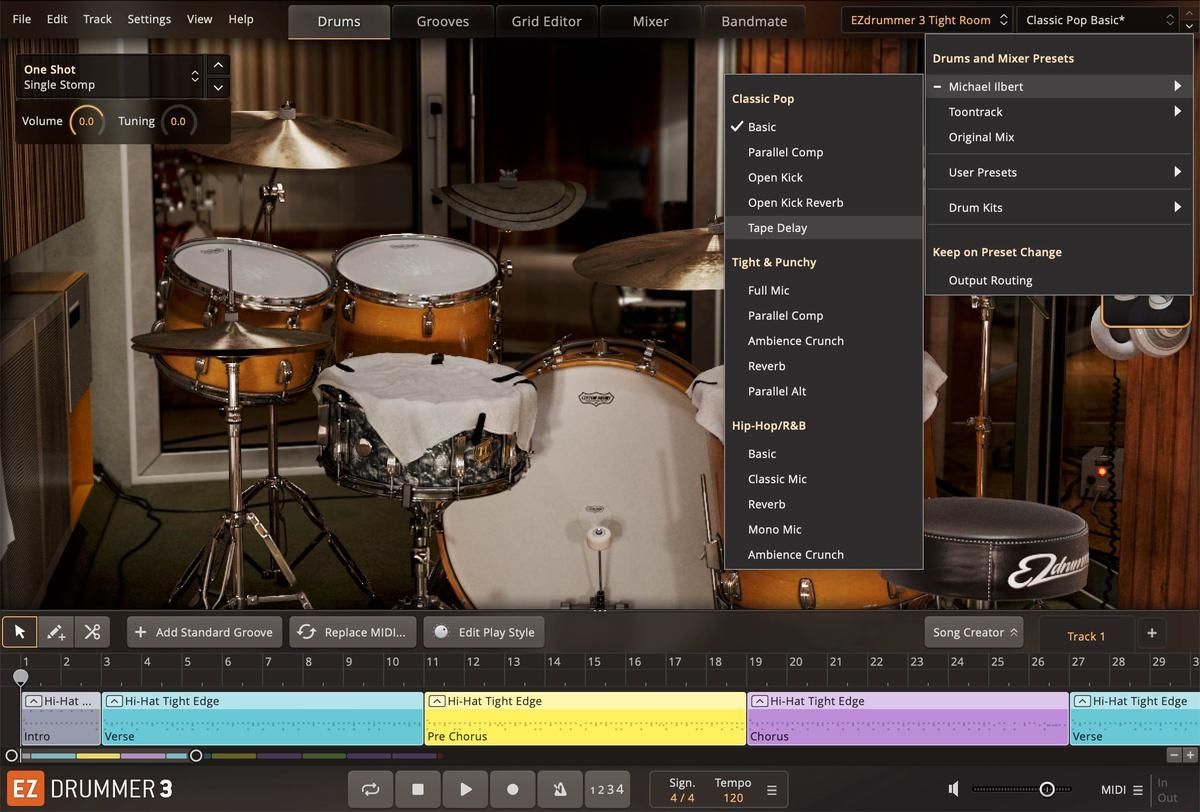
Task: Toggle the metronome click
Action: click(560, 789)
